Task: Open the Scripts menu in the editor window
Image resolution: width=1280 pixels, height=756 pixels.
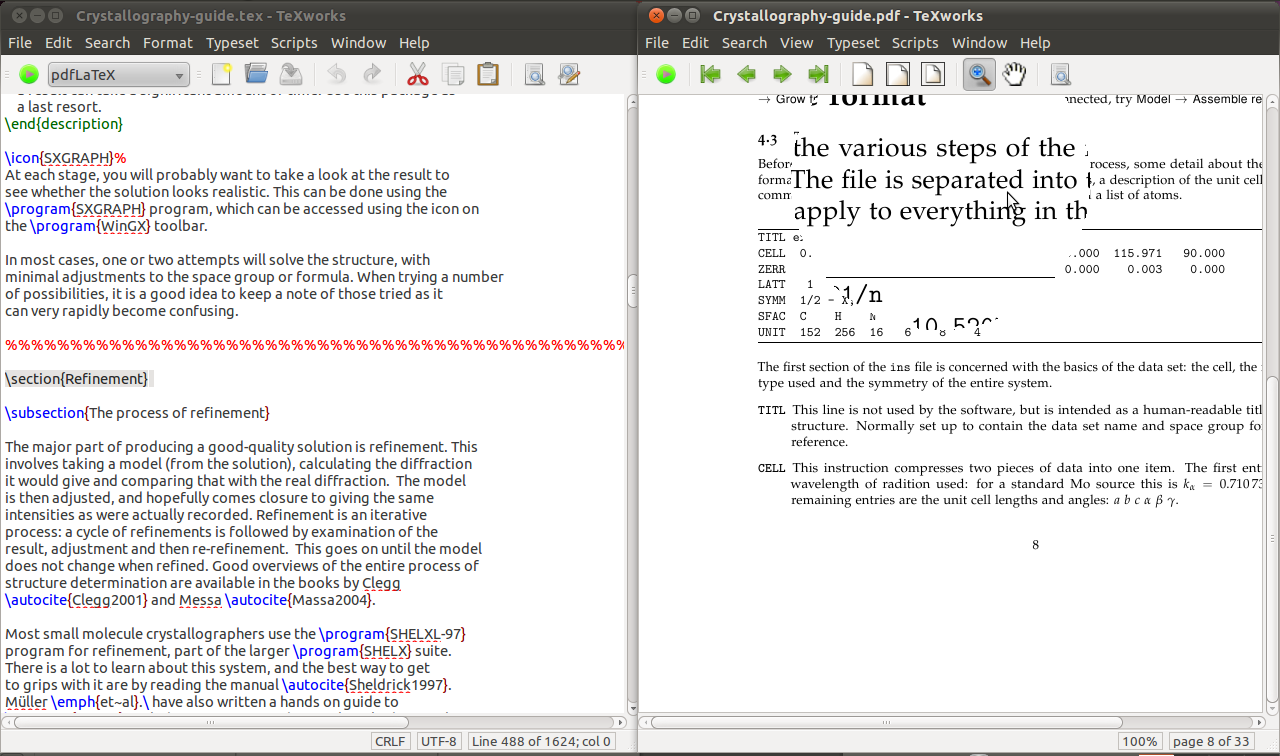Action: 295,42
